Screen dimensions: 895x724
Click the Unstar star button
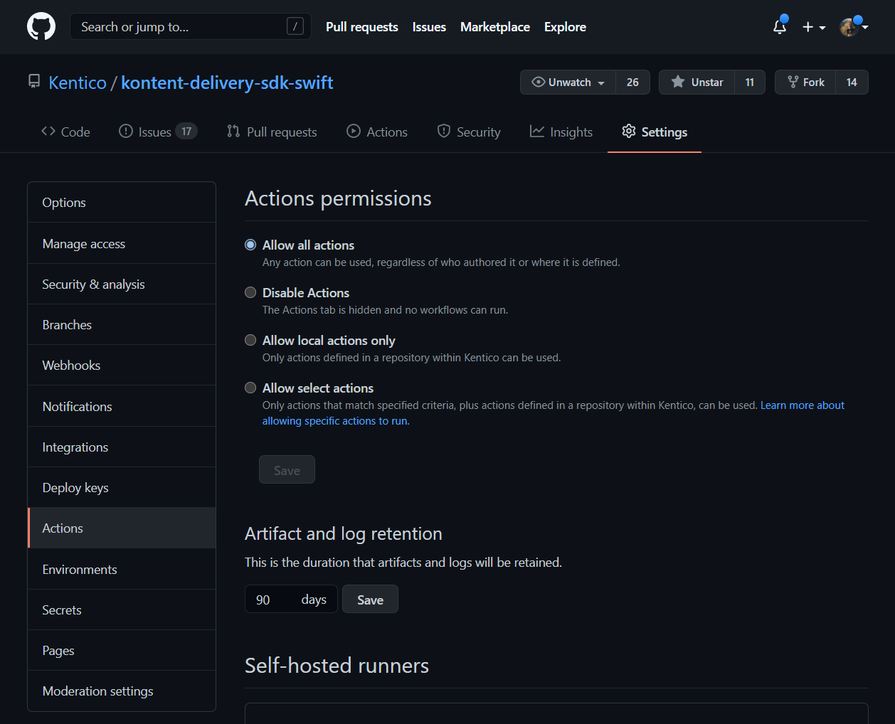pyautogui.click(x=697, y=82)
